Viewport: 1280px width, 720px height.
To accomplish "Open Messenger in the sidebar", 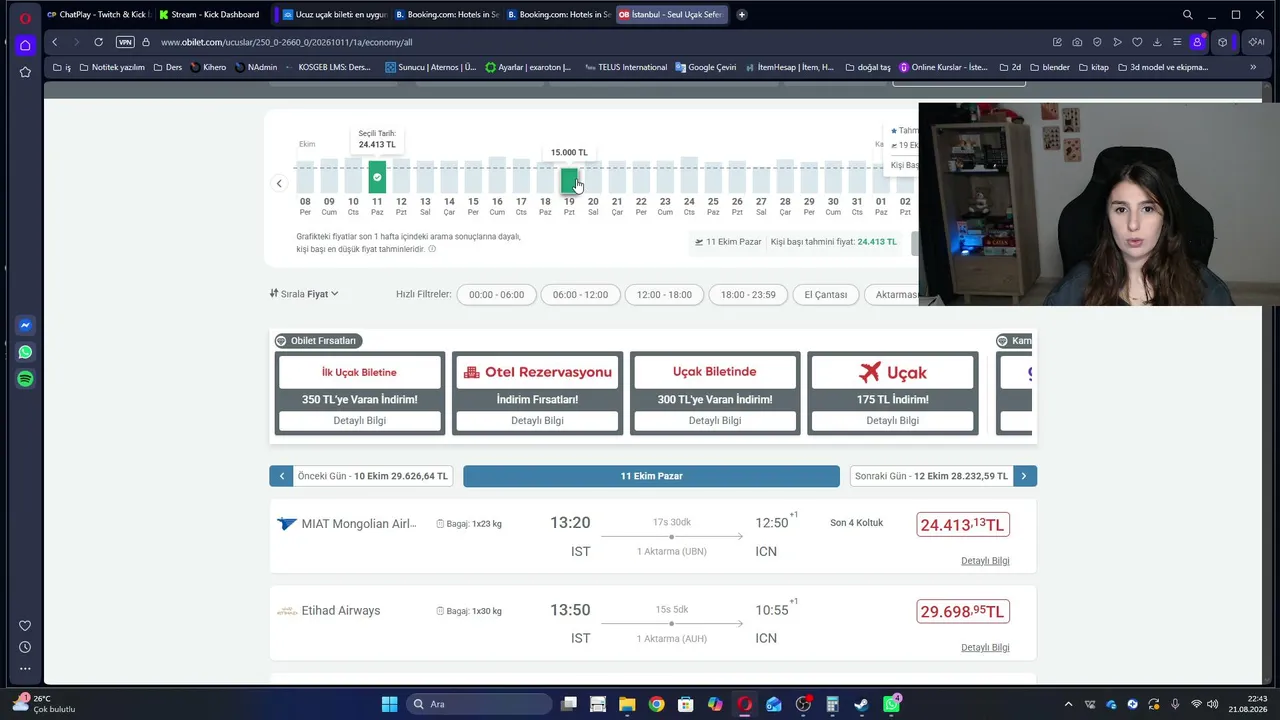I will tap(25, 325).
